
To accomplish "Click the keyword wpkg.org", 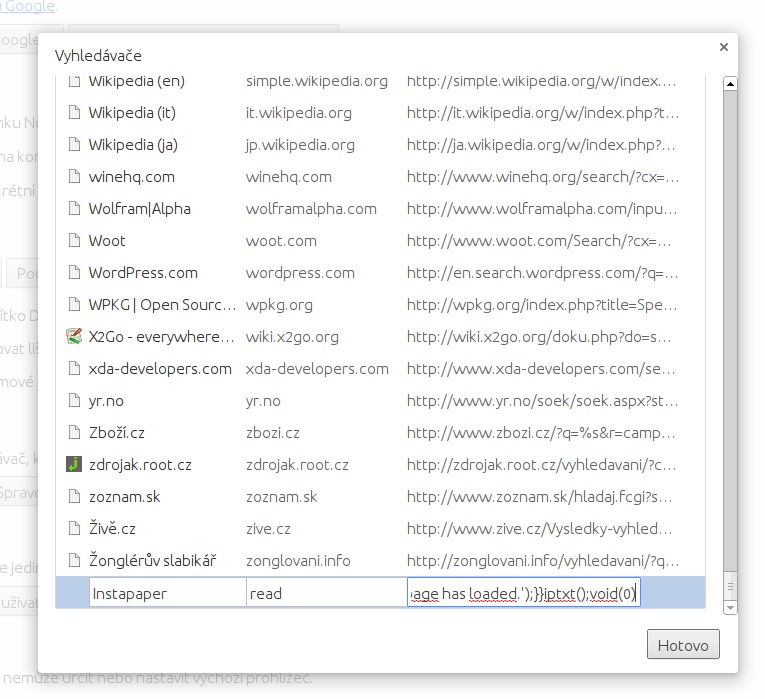I will 279,305.
